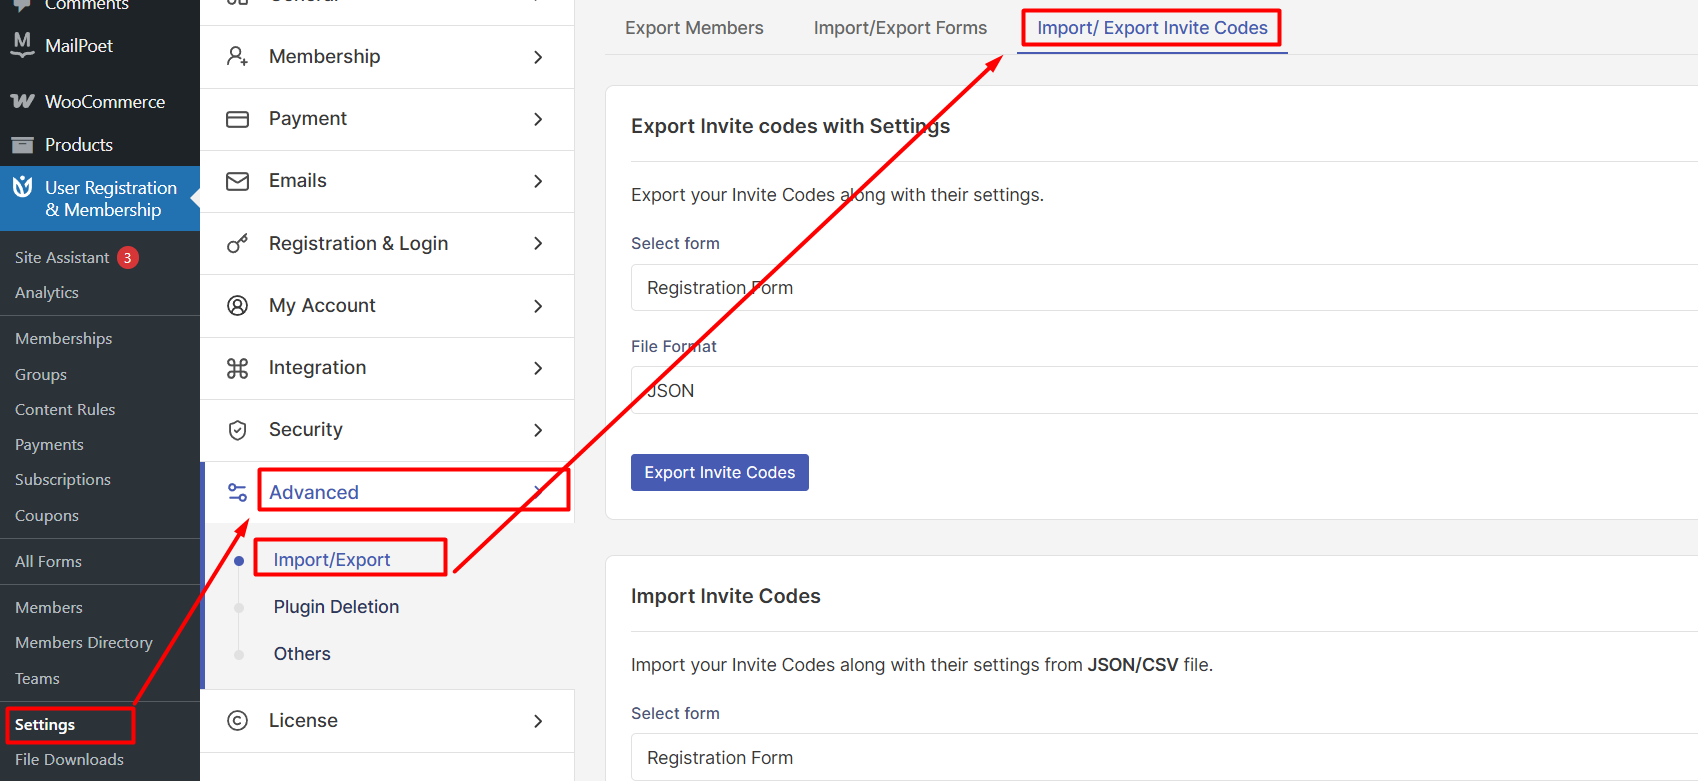Switch to the Import/Export Forms tab

click(x=900, y=28)
